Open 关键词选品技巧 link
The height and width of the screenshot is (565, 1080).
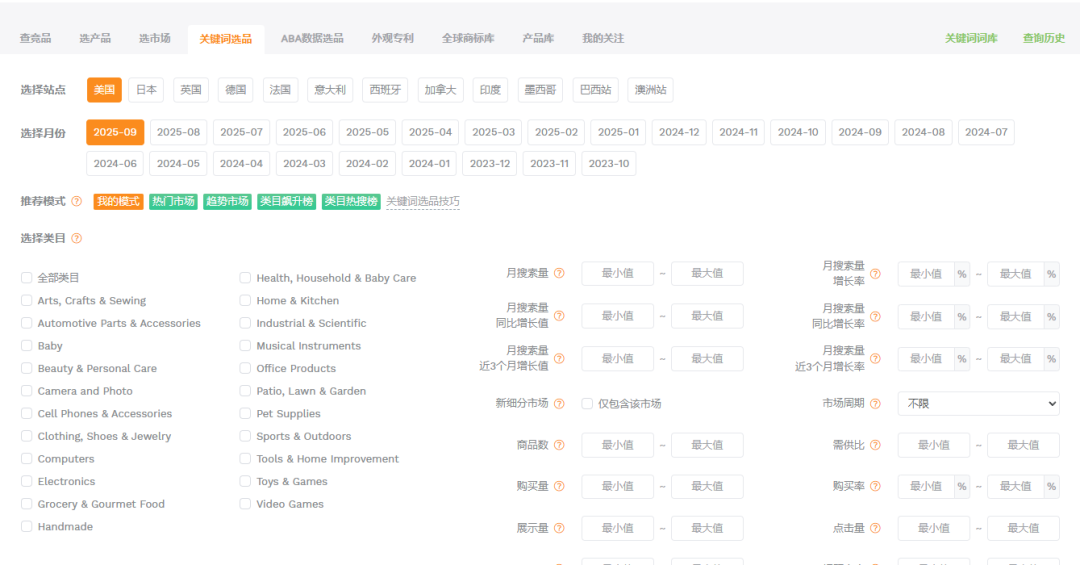click(423, 201)
